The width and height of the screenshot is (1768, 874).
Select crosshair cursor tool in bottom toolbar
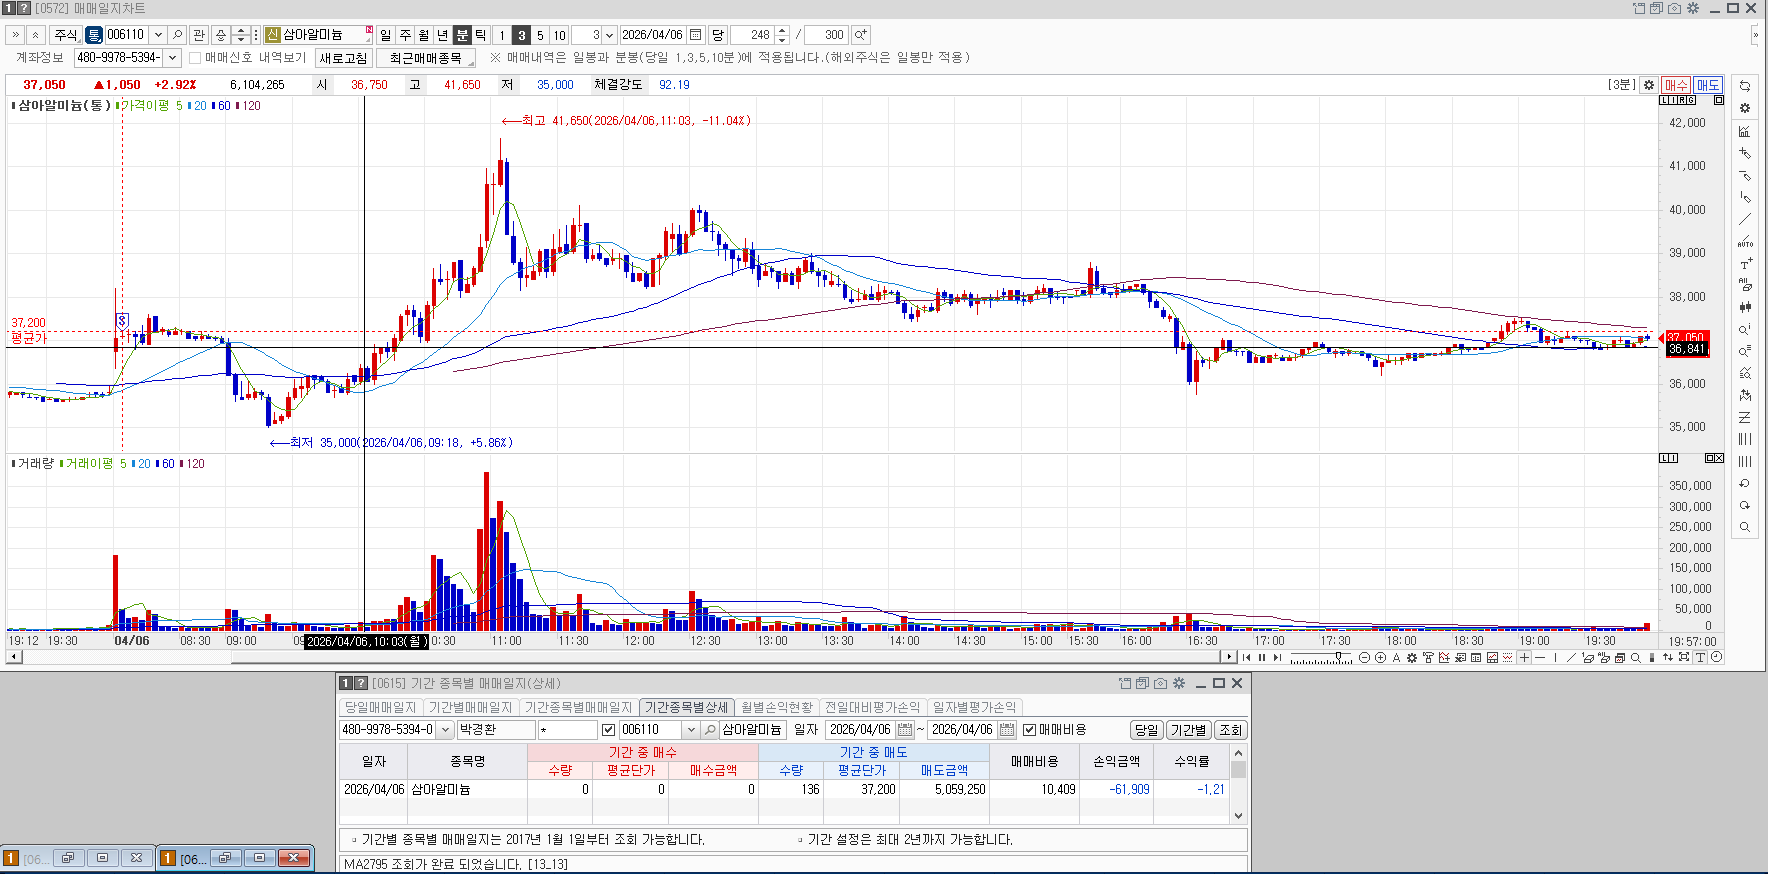(1524, 658)
